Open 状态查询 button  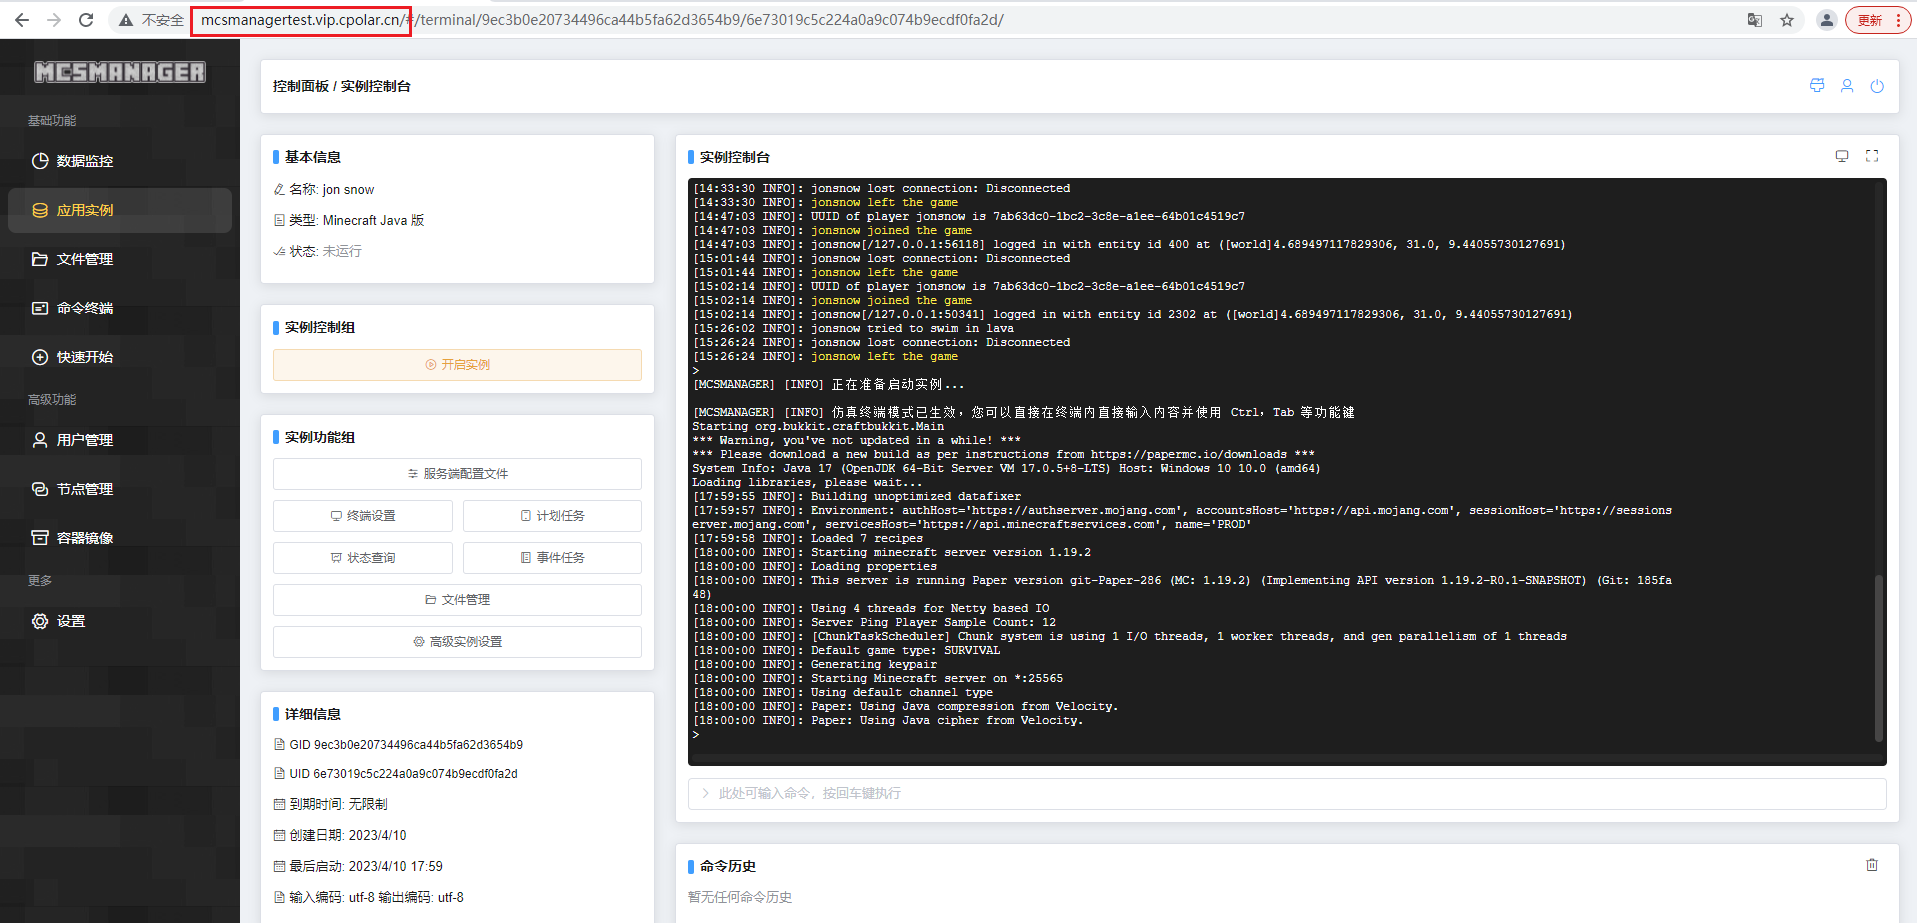[363, 558]
